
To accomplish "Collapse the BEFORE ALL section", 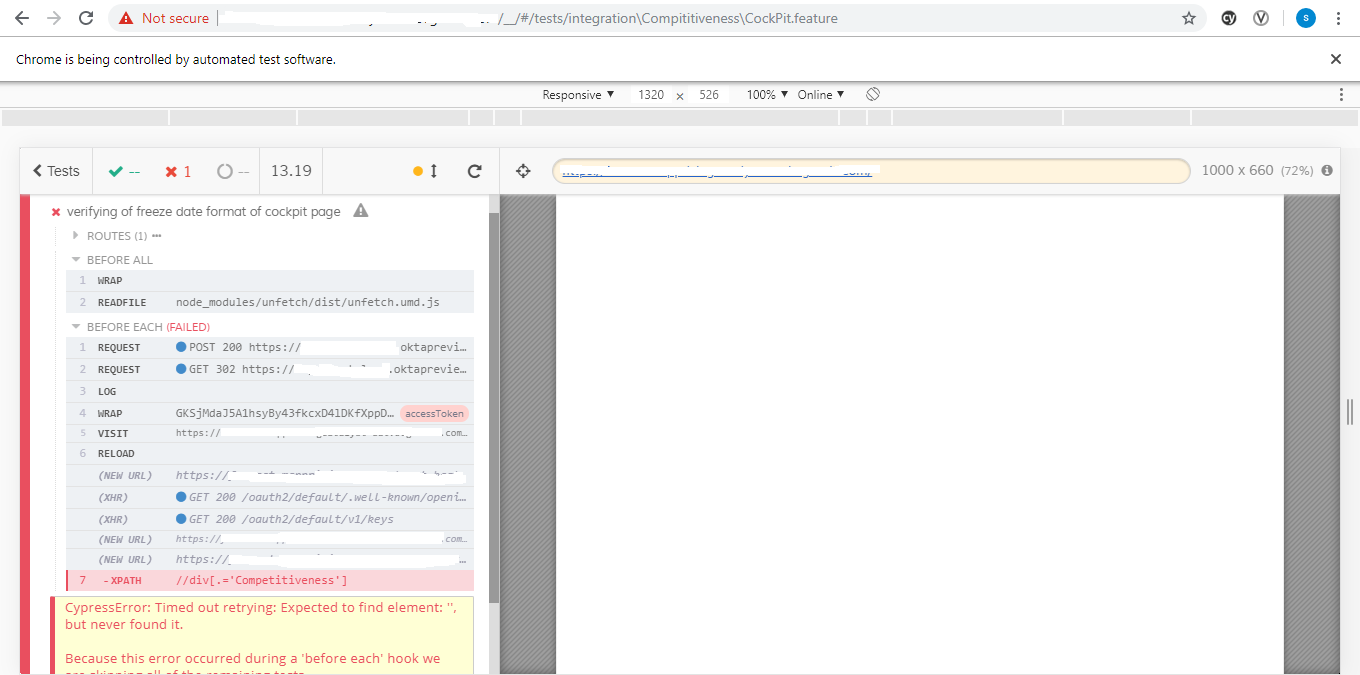I will (x=75, y=259).
